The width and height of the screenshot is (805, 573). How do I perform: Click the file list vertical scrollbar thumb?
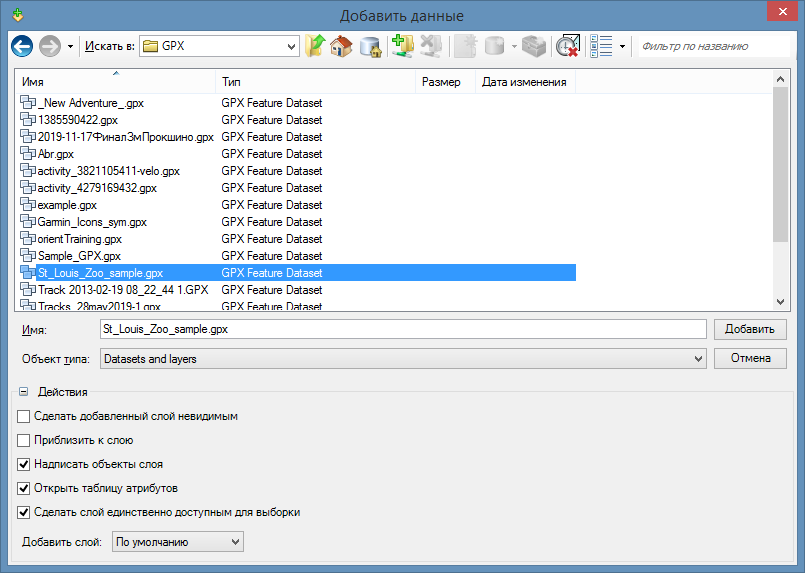(x=780, y=164)
